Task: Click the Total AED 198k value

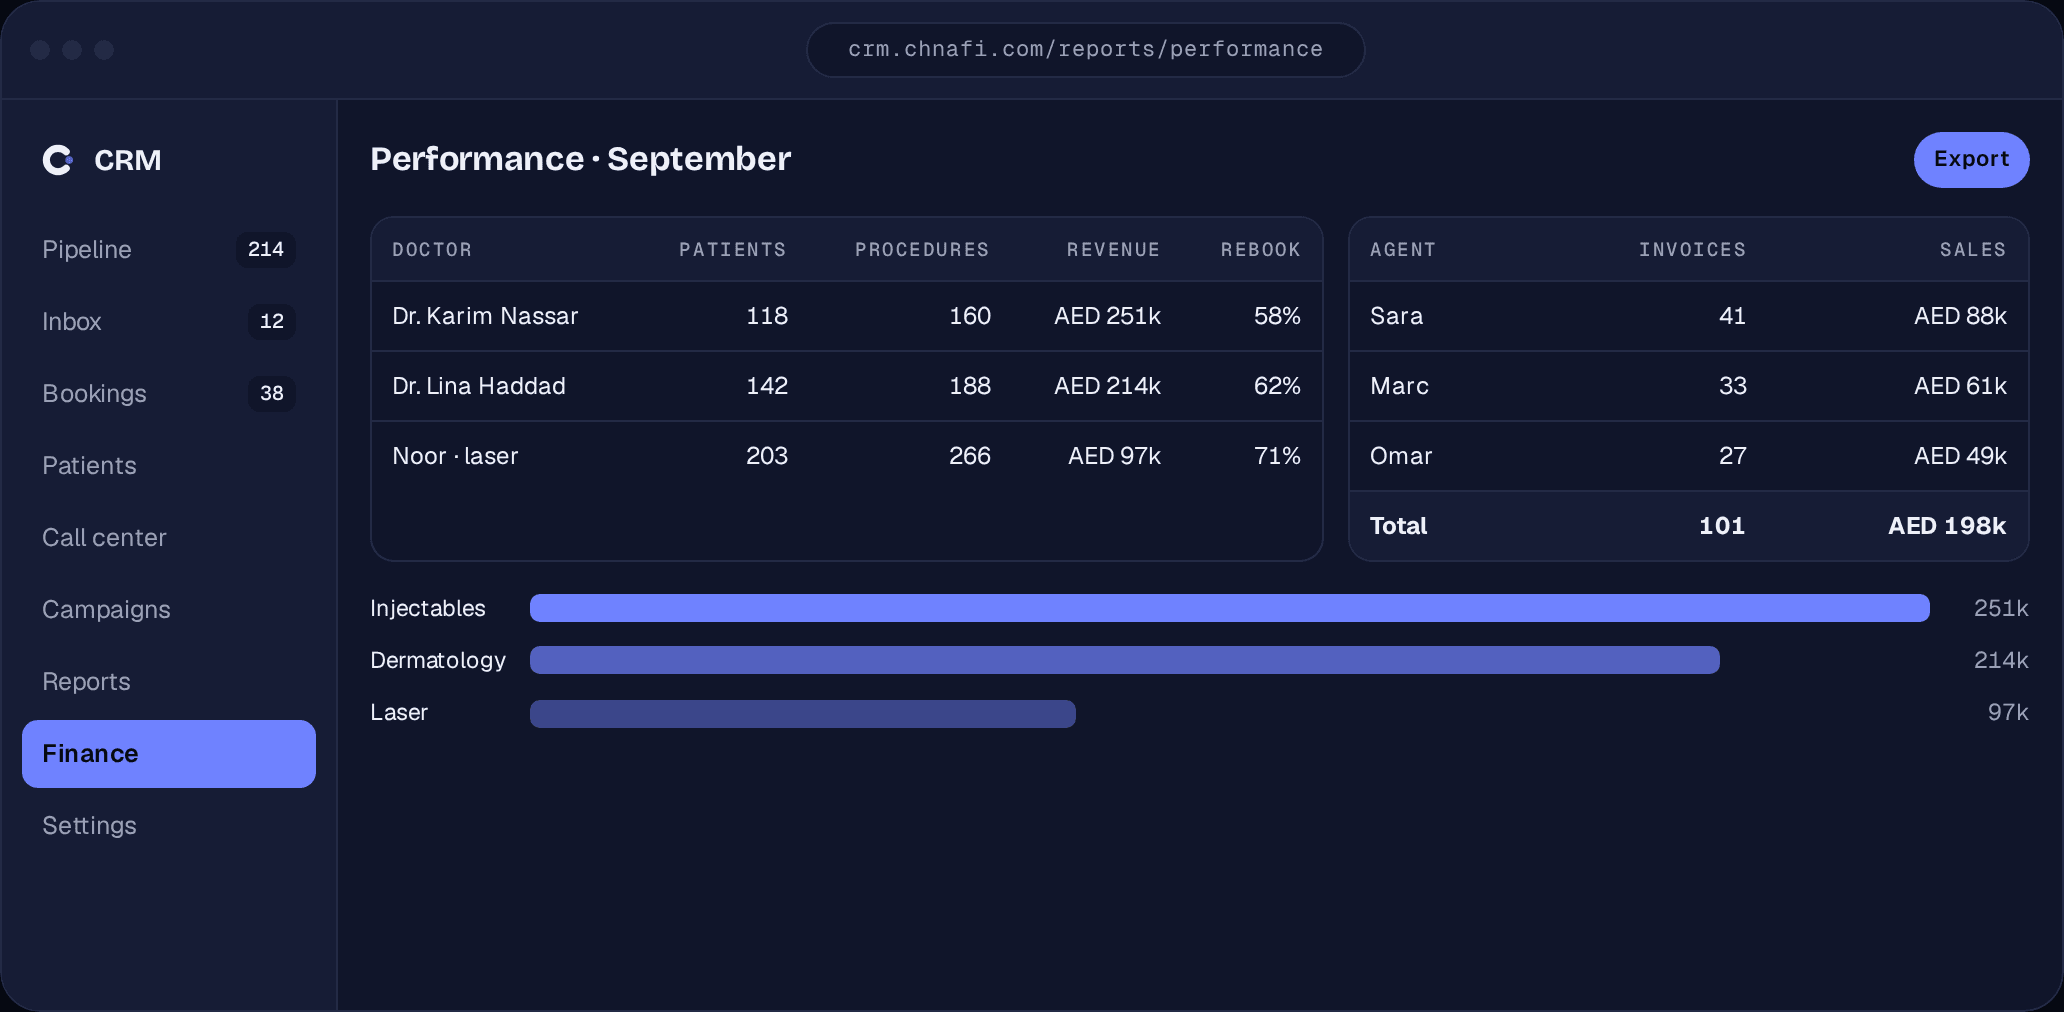Action: click(1947, 526)
